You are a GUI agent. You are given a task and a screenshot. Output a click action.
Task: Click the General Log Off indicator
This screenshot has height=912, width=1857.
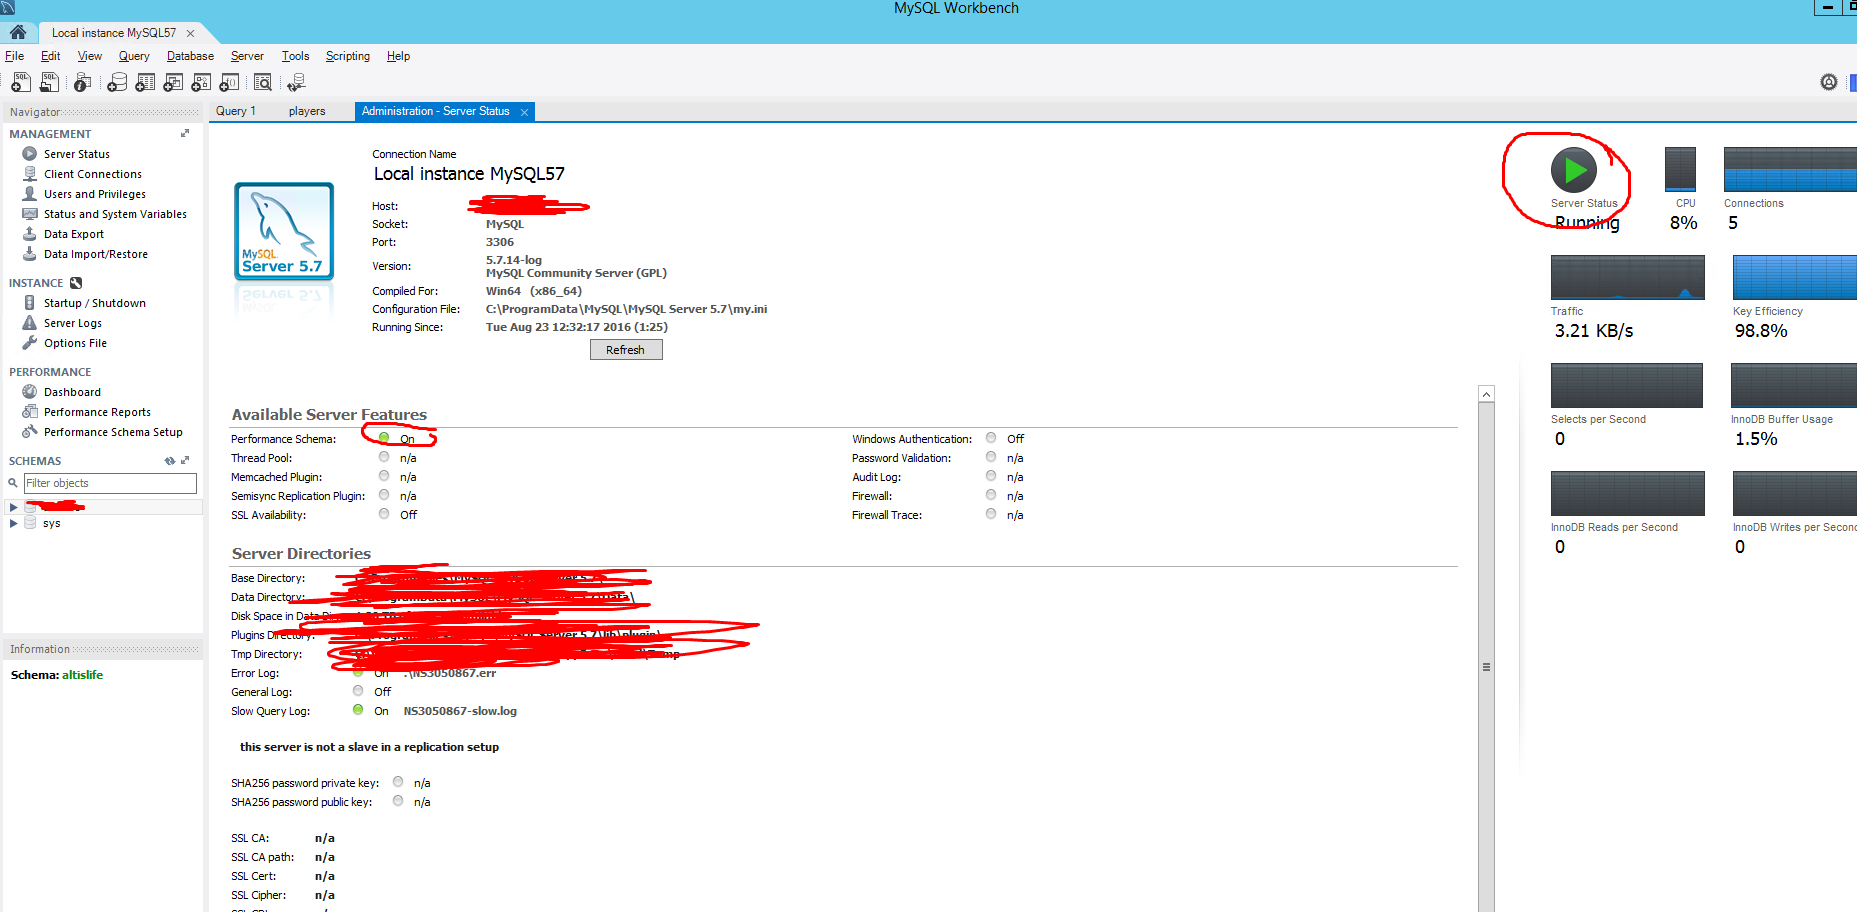click(x=358, y=691)
